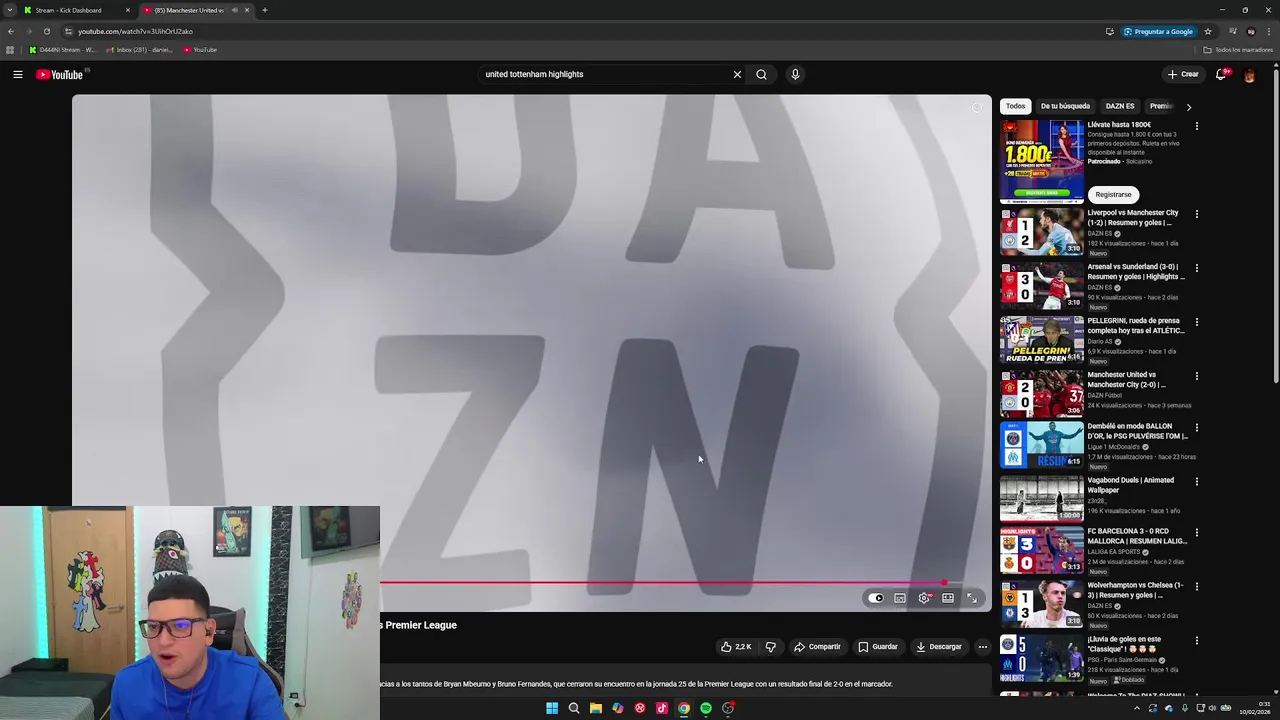Open options for Dembélé en mode BALLON video
The image size is (1280, 720).
[1196, 427]
